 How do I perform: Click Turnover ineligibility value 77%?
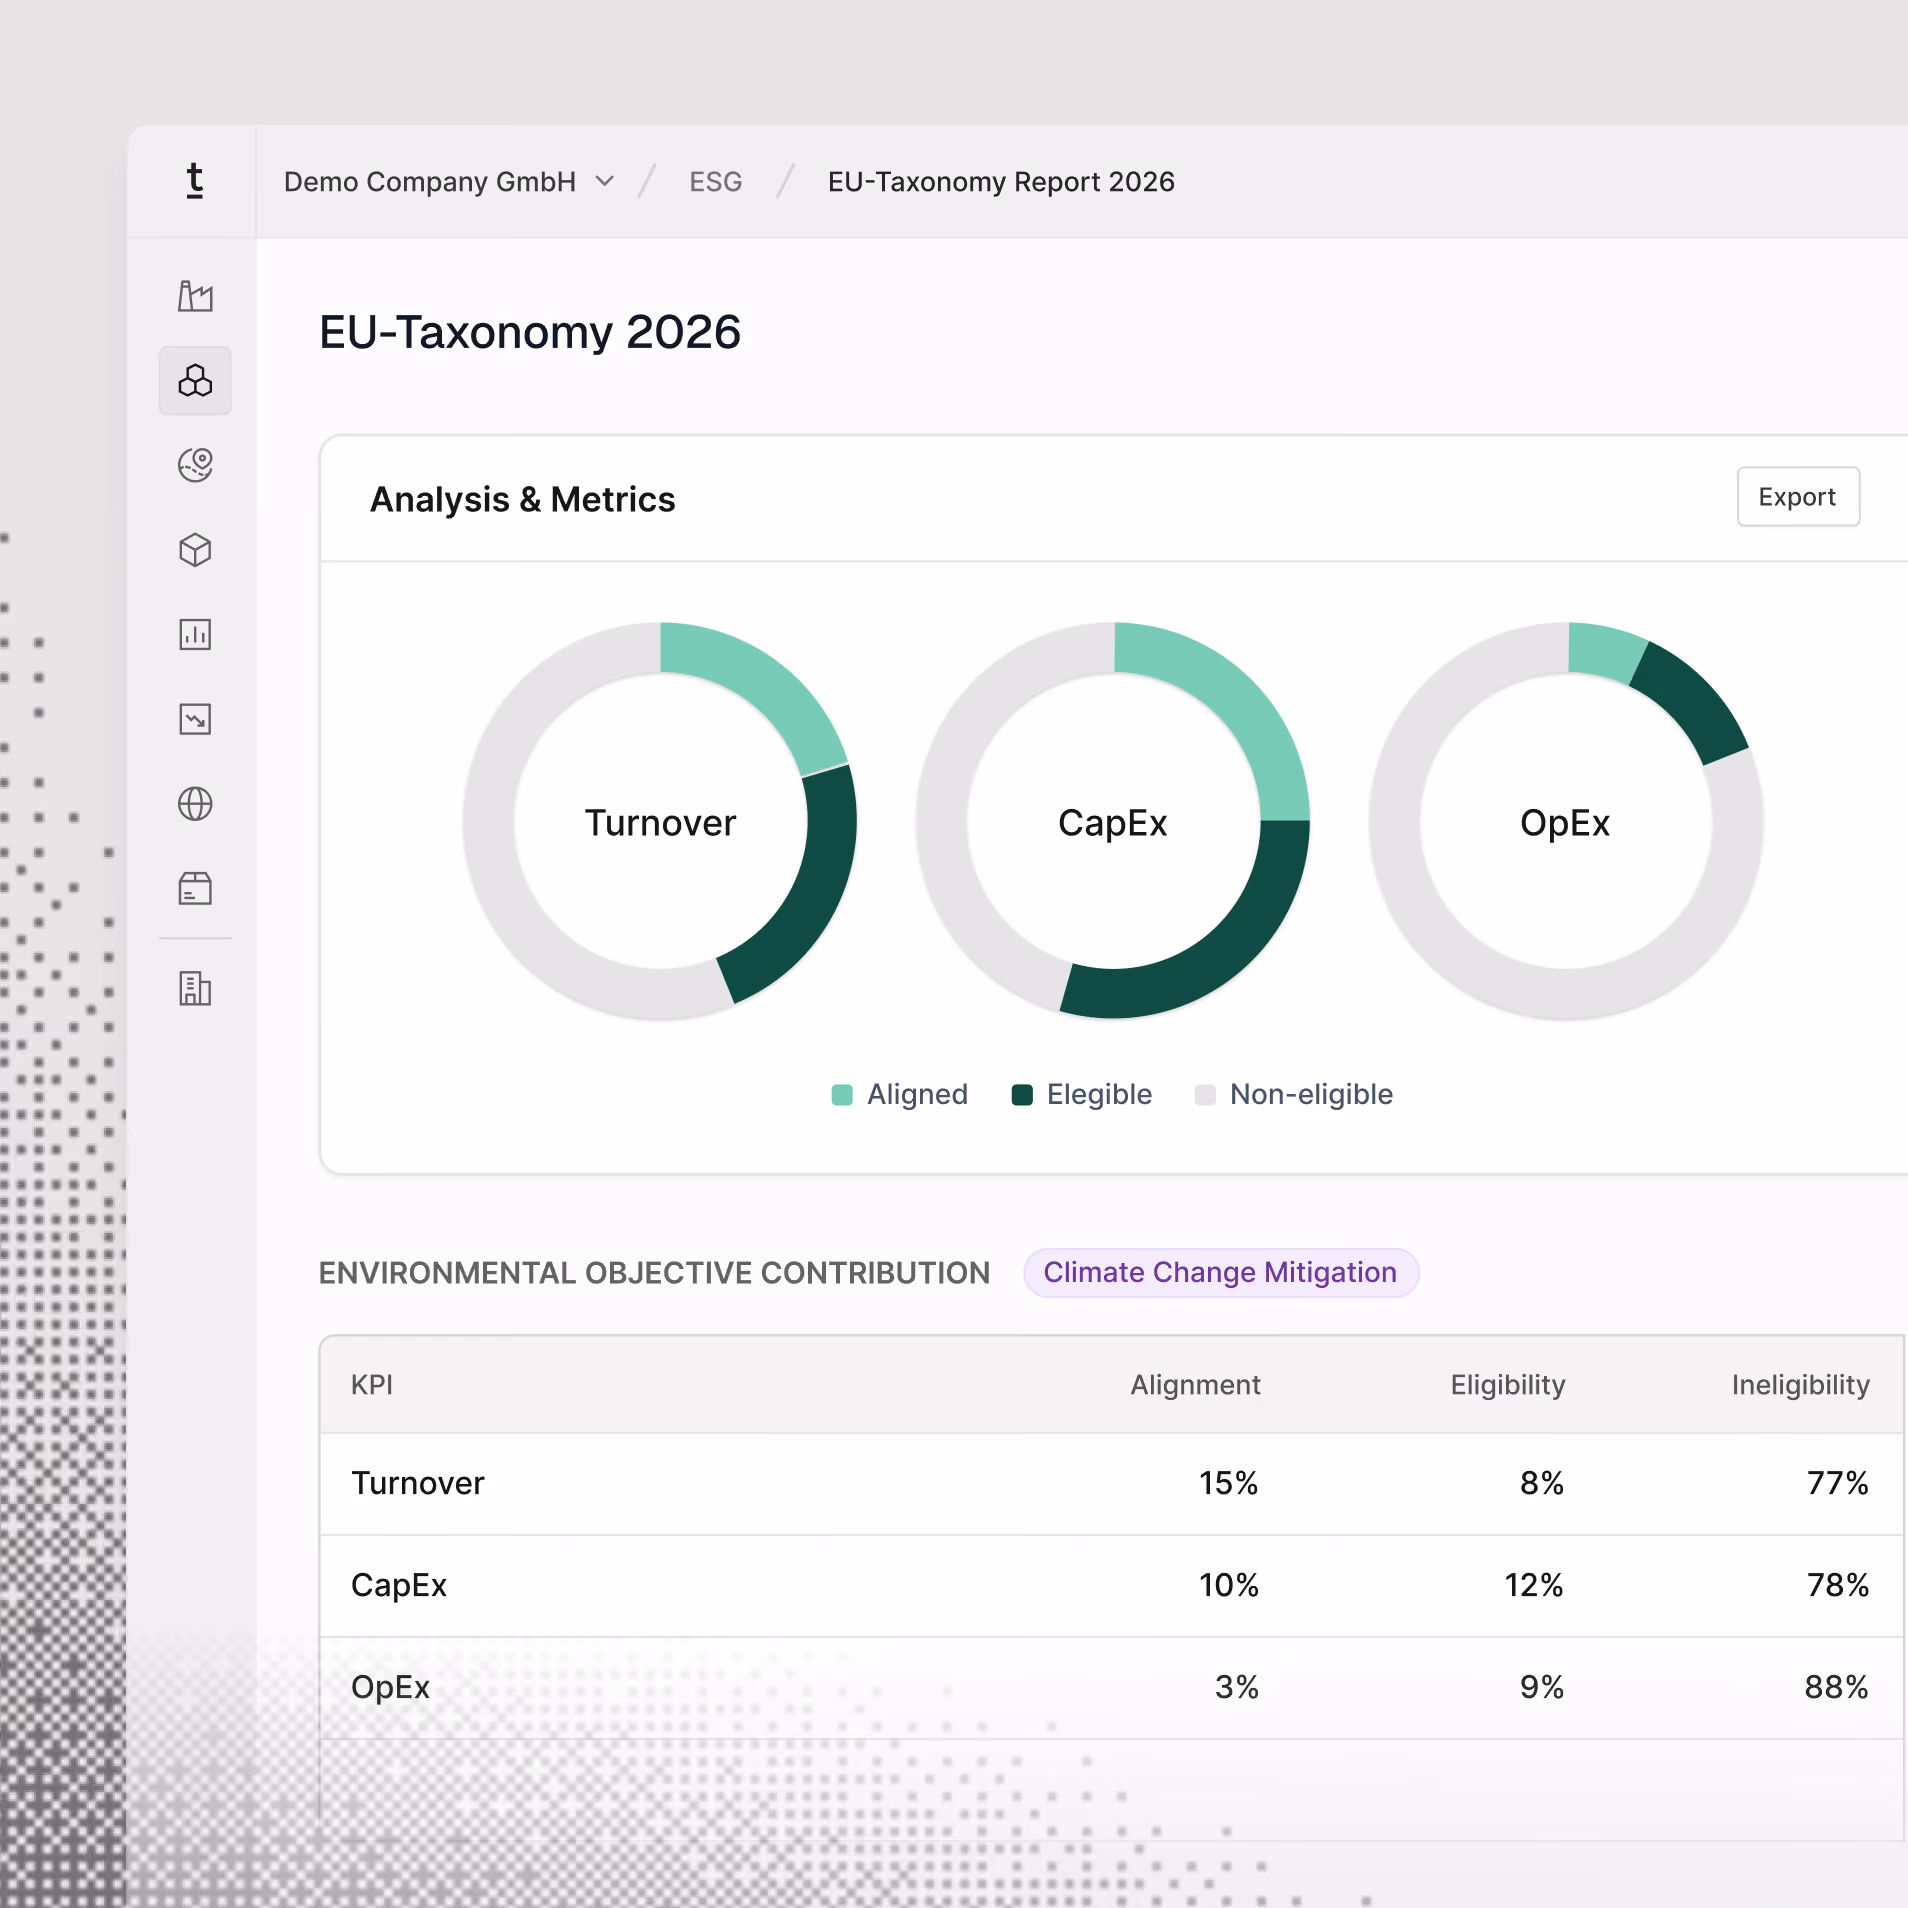[x=1838, y=1483]
